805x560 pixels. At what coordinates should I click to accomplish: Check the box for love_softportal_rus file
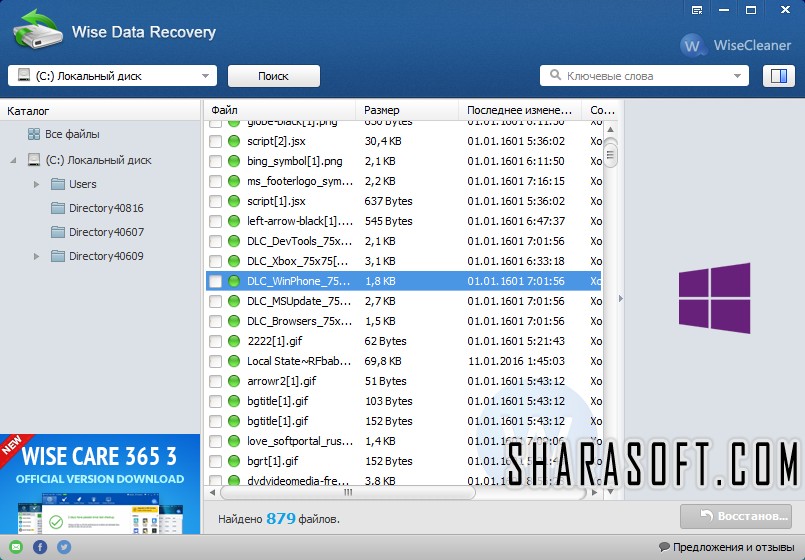216,441
